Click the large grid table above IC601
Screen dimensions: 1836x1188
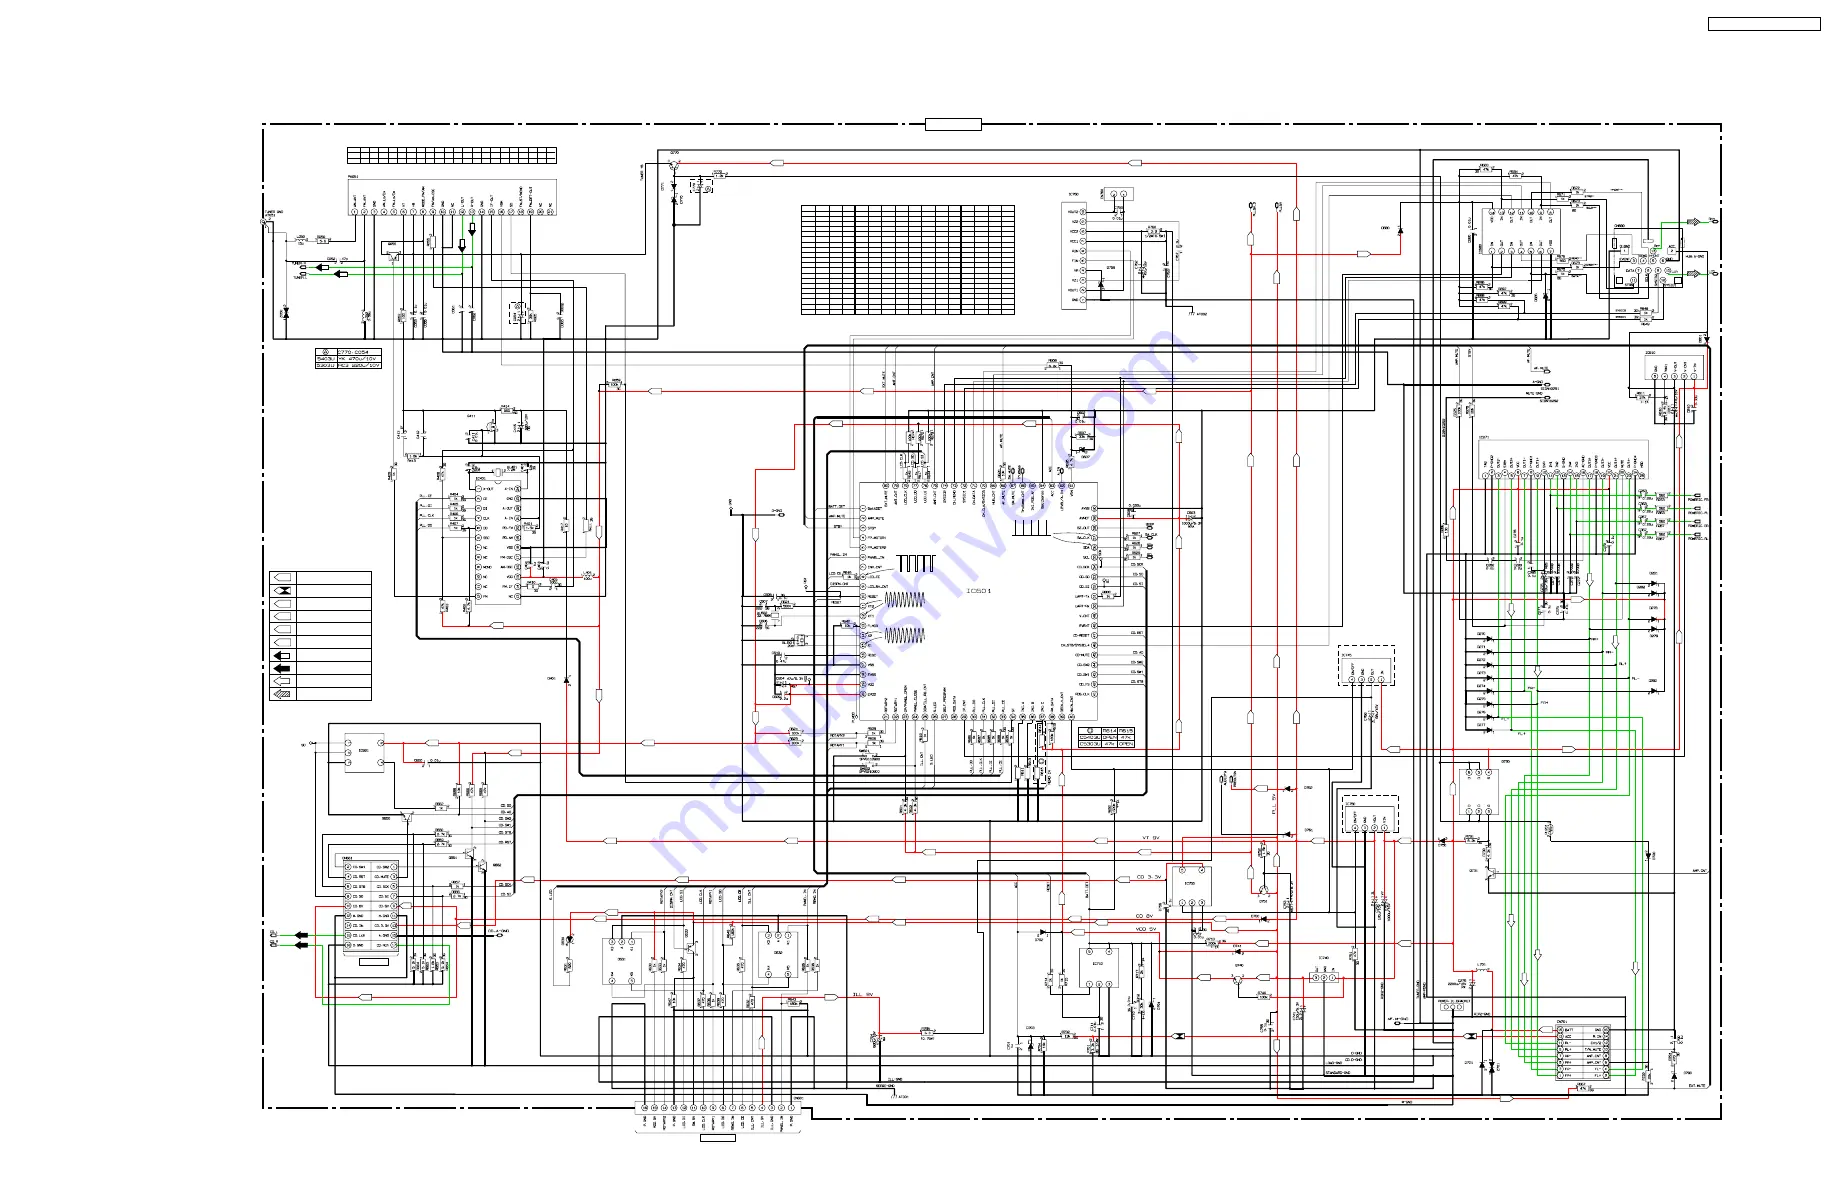908,260
